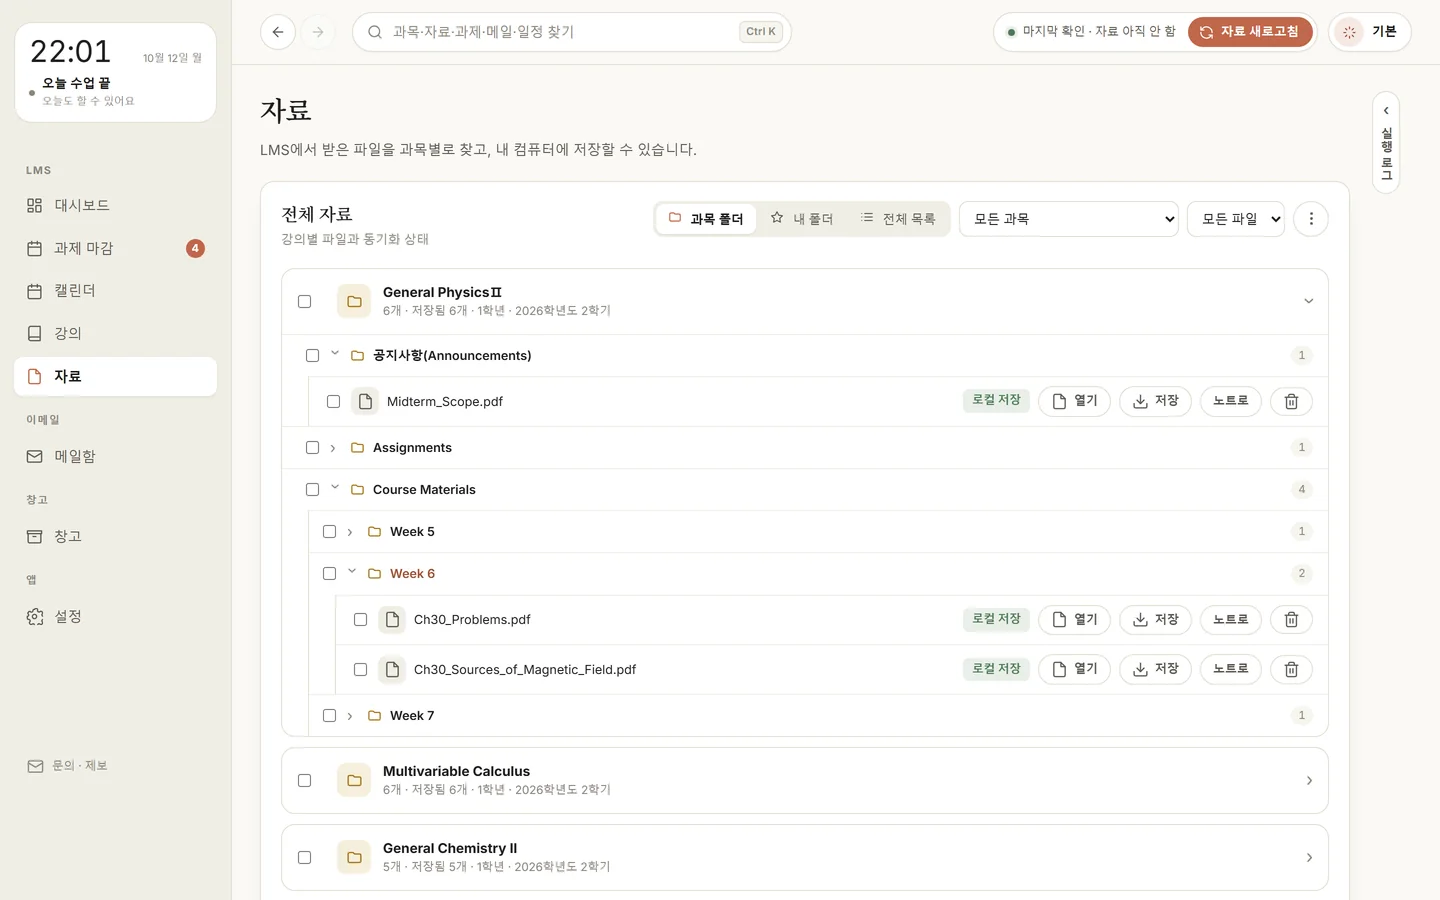Click the Week 7 folder name
The width and height of the screenshot is (1440, 900).
click(412, 716)
